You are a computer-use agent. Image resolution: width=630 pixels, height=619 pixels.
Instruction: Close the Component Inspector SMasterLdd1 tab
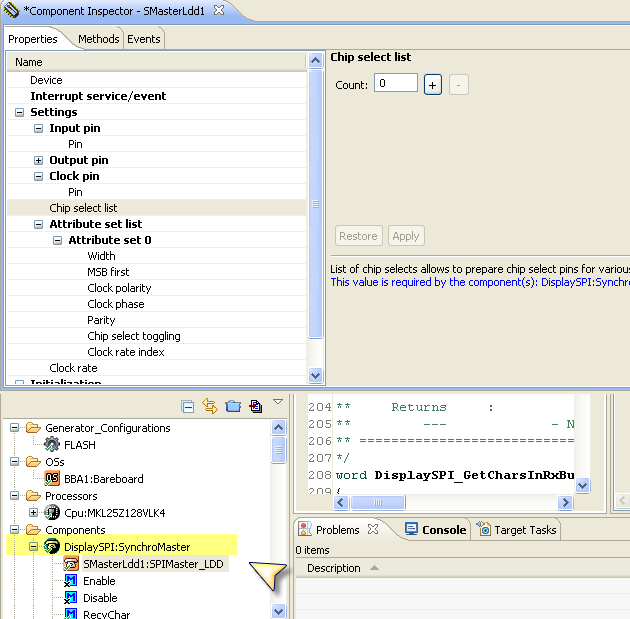click(219, 10)
